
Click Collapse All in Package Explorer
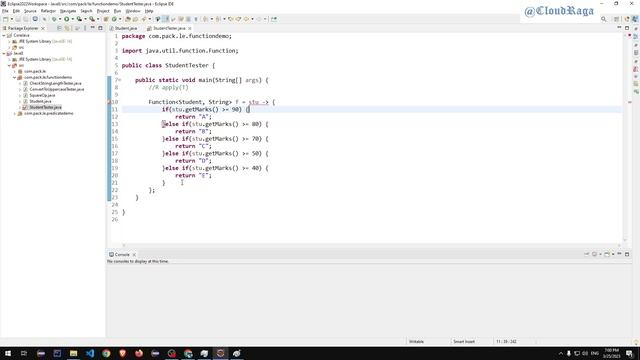tap(59, 28)
